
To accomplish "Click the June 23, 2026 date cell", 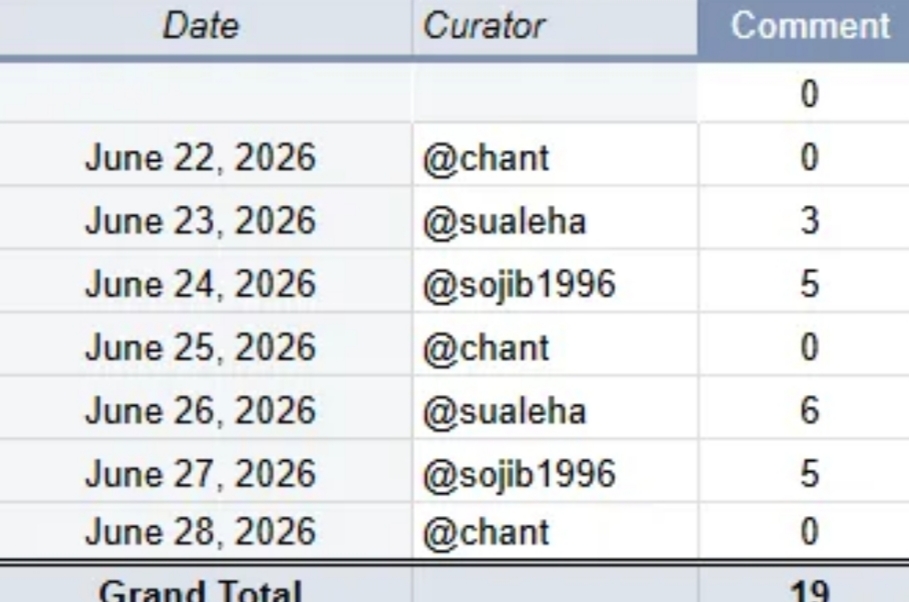I will click(201, 220).
